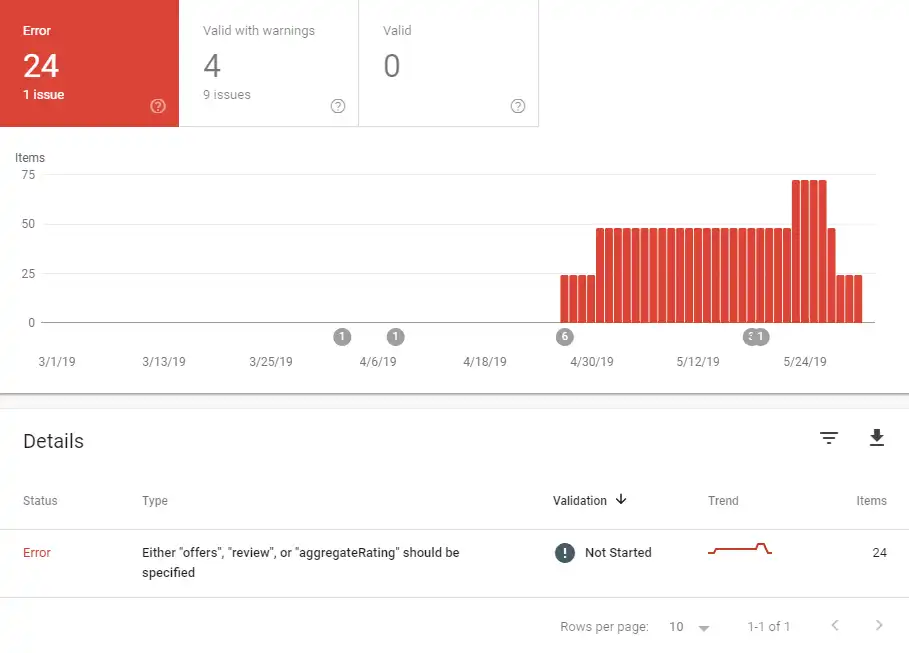Open the offers/review/aggregateRating error row
909x653 pixels.
pyautogui.click(x=454, y=563)
